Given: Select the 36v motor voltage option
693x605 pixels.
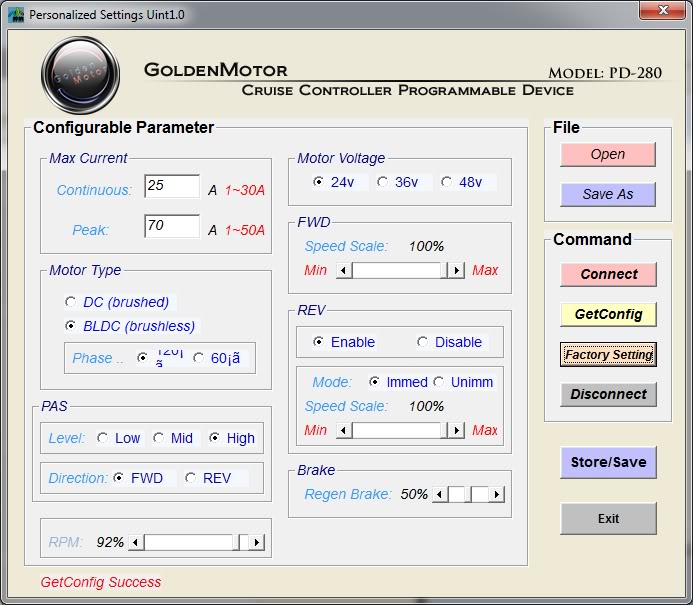Looking at the screenshot, I should (x=383, y=182).
